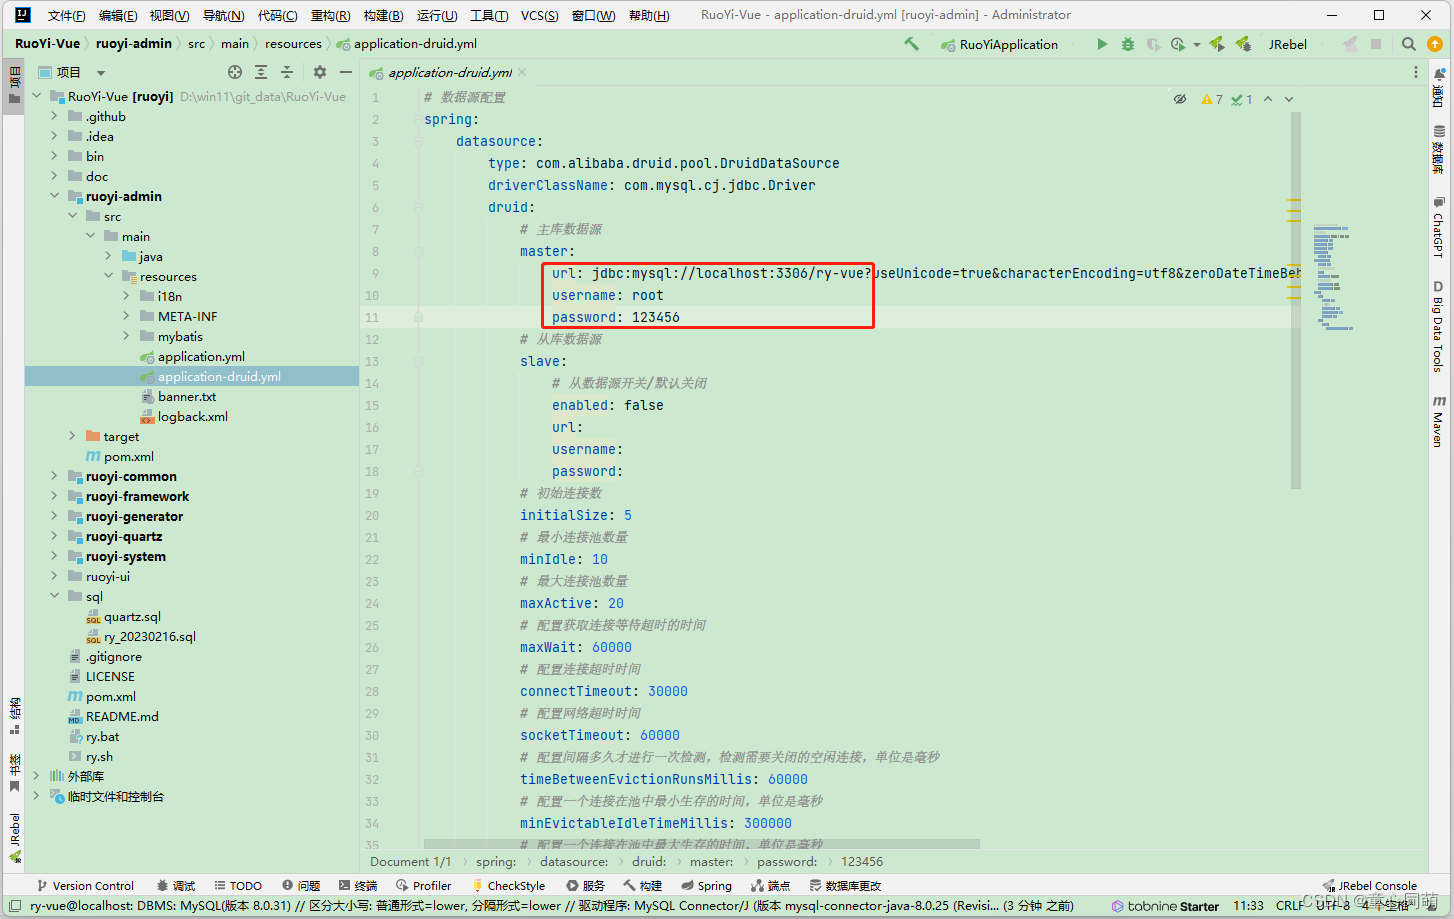Go to previous highlighted problem arrow
This screenshot has width=1454, height=919.
(1268, 99)
